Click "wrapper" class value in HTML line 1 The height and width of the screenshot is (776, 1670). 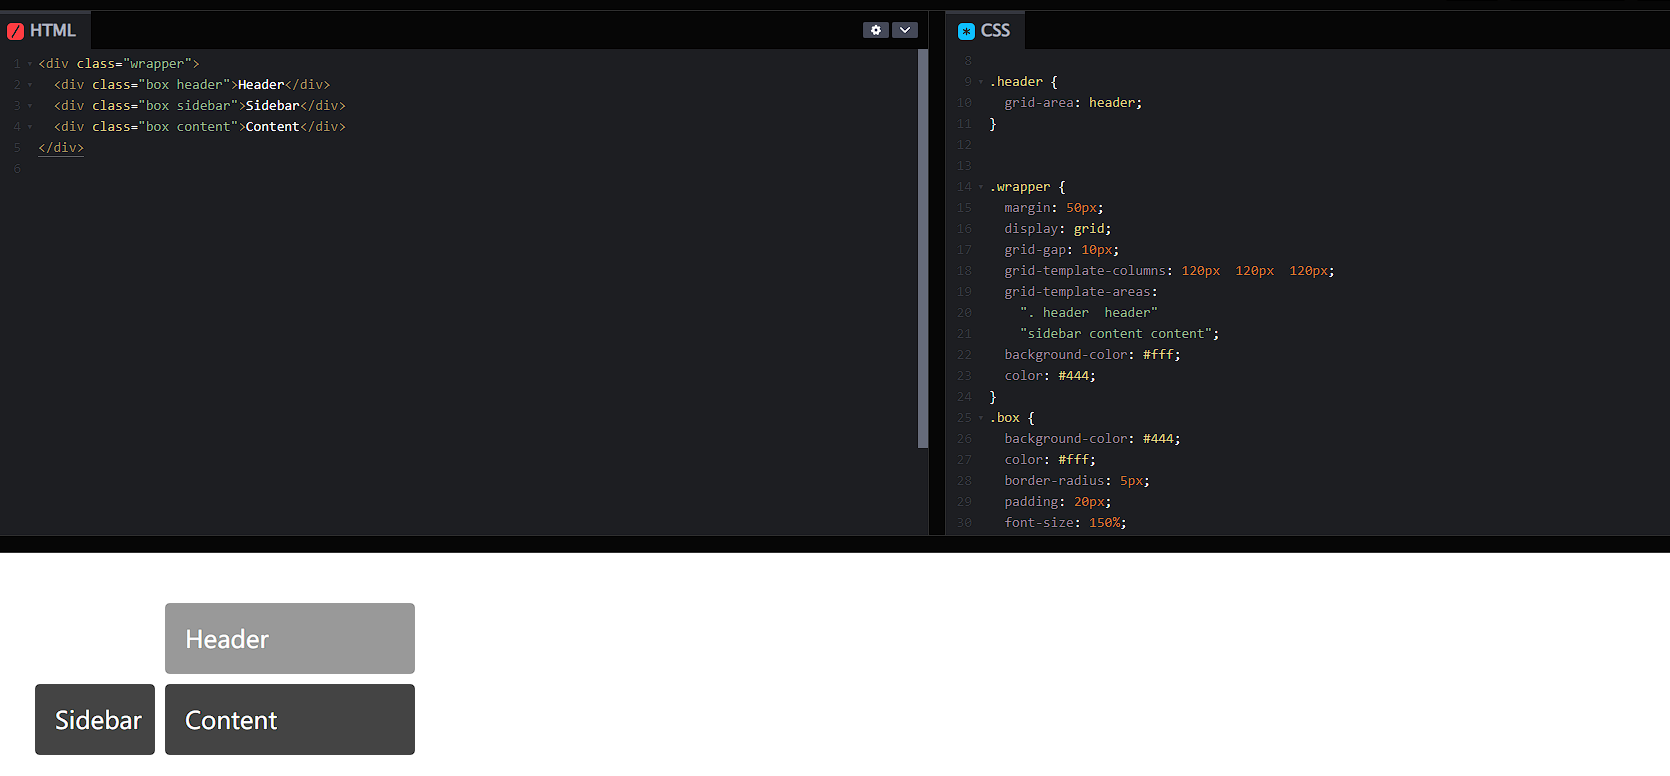157,64
